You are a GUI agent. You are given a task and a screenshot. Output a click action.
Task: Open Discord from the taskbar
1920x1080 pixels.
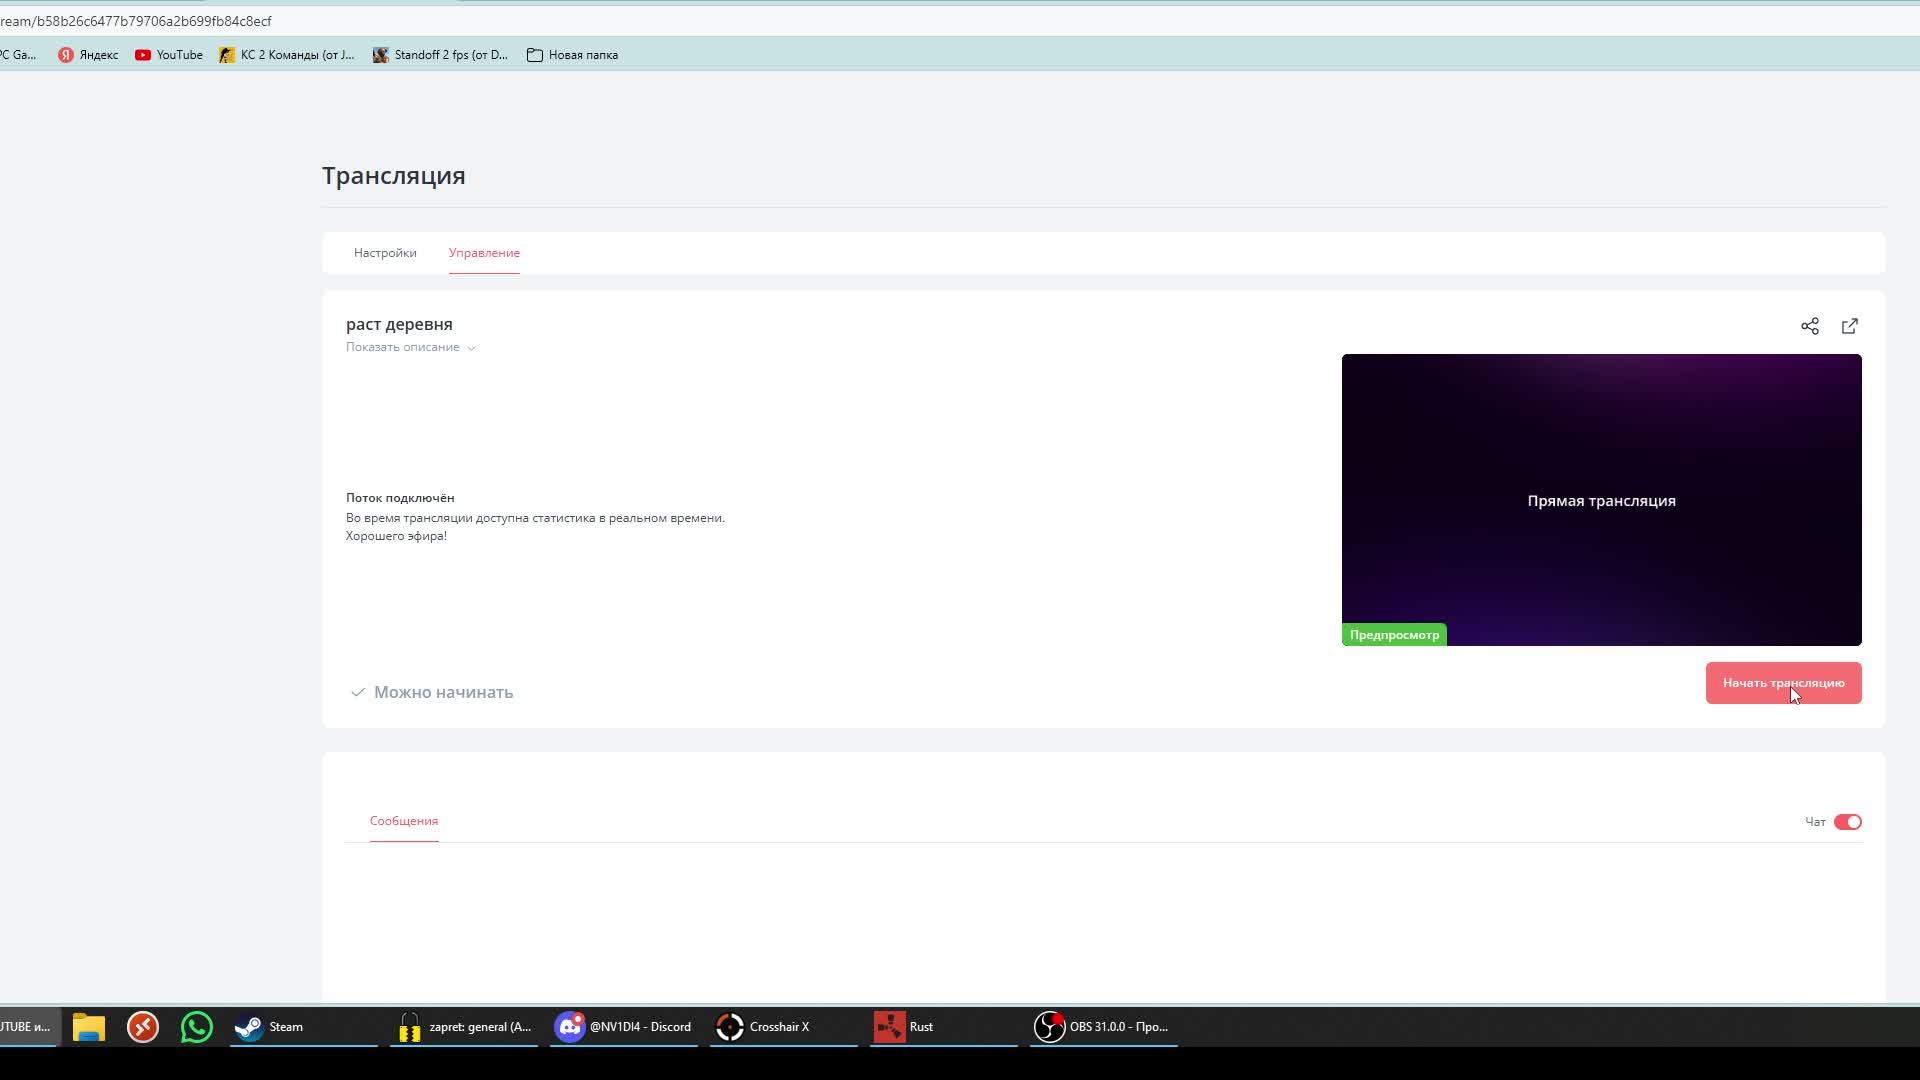624,1027
